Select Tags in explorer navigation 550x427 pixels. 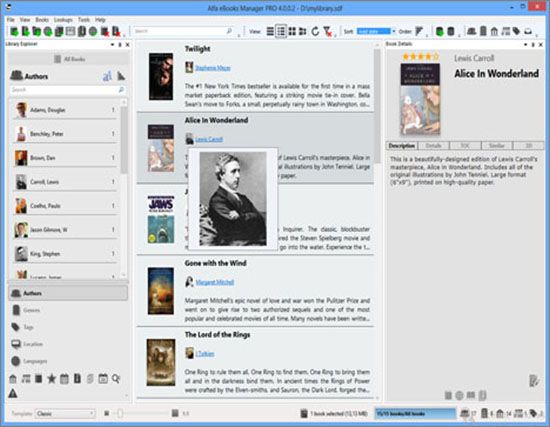click(68, 327)
